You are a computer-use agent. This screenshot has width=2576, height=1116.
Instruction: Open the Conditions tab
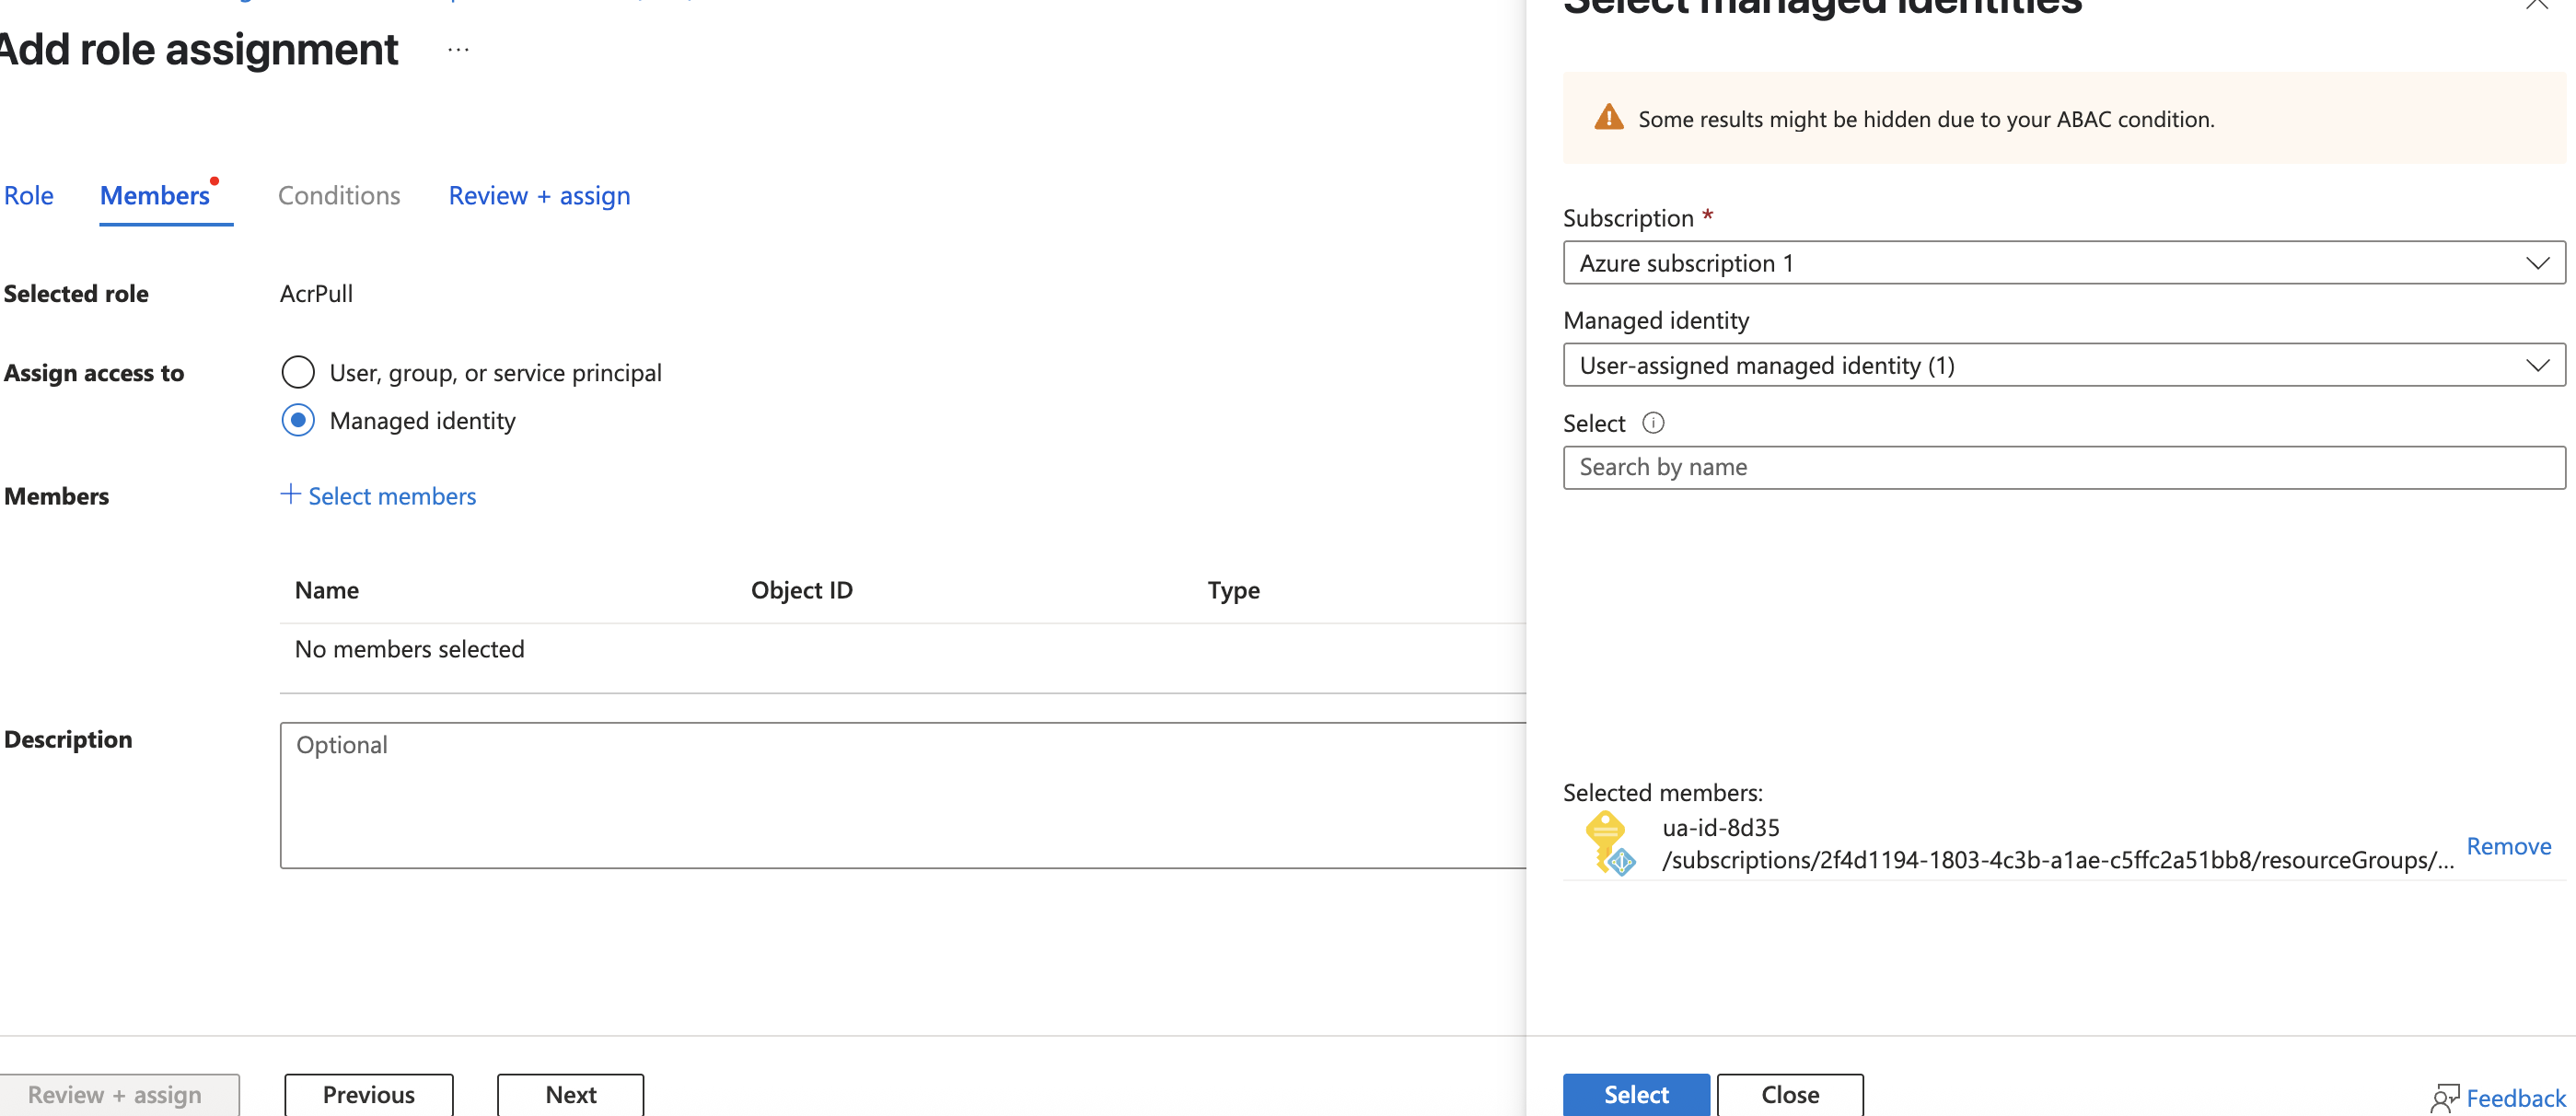coord(339,196)
